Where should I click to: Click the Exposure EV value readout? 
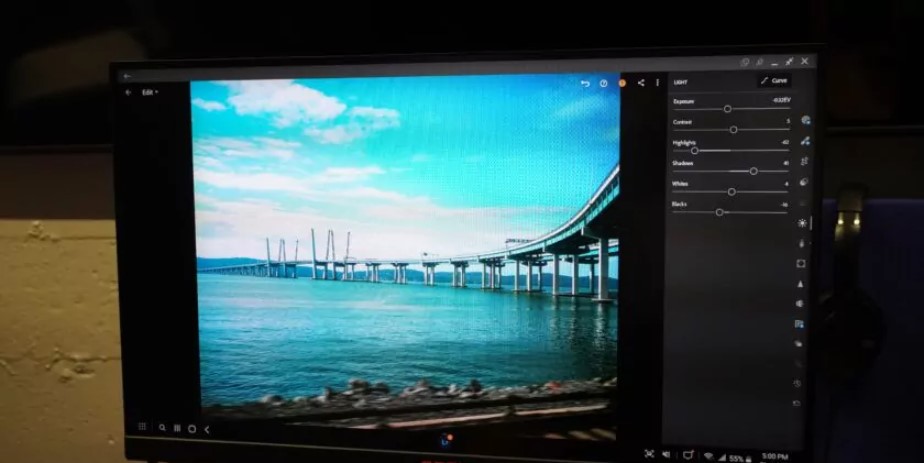click(781, 100)
